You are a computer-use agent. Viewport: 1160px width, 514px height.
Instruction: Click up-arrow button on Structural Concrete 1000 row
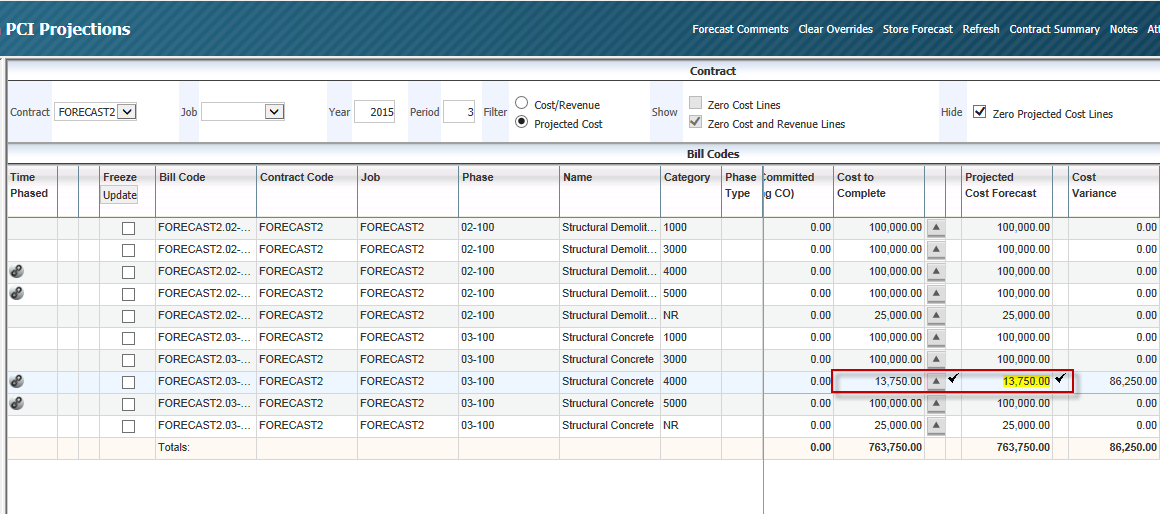click(x=936, y=339)
